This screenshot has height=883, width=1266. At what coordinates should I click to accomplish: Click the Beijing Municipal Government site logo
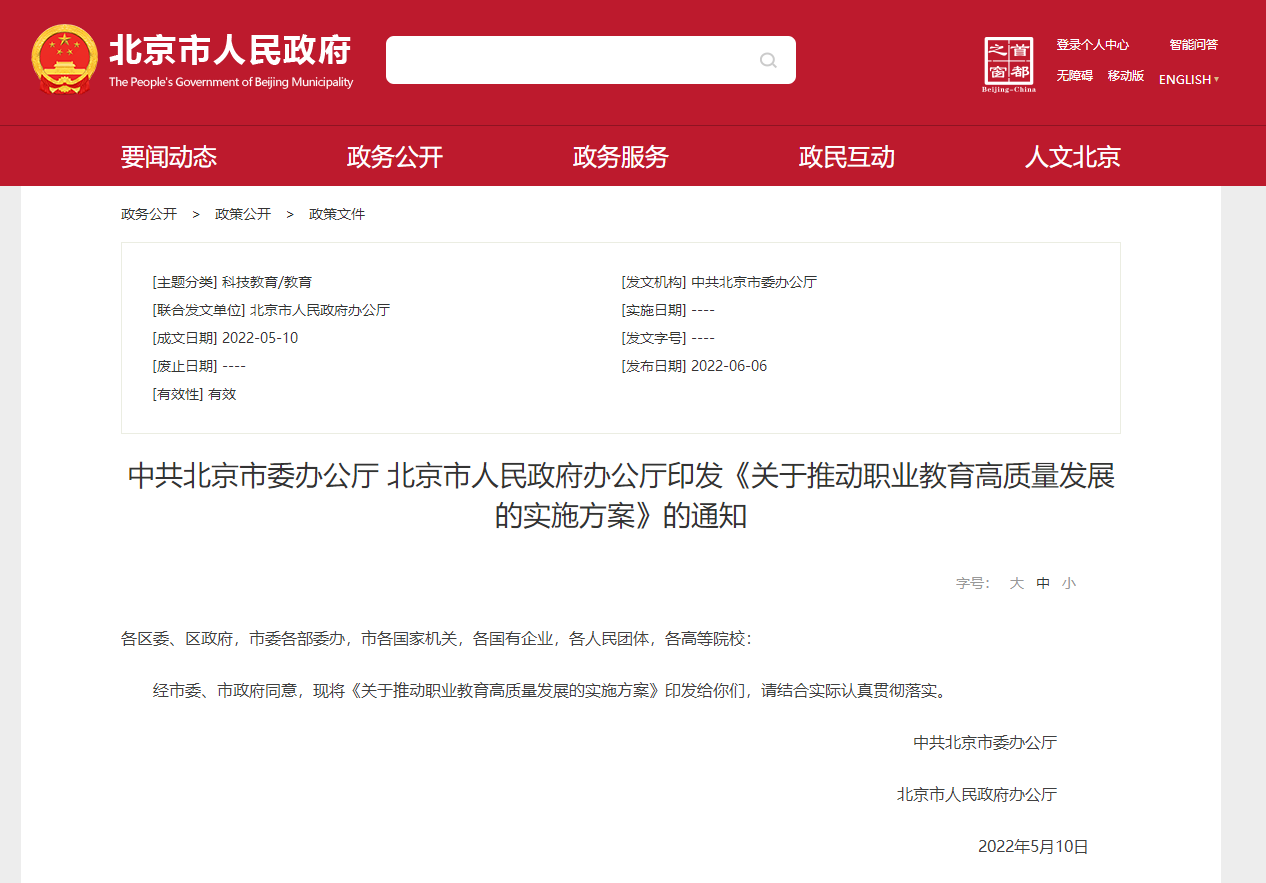[230, 60]
